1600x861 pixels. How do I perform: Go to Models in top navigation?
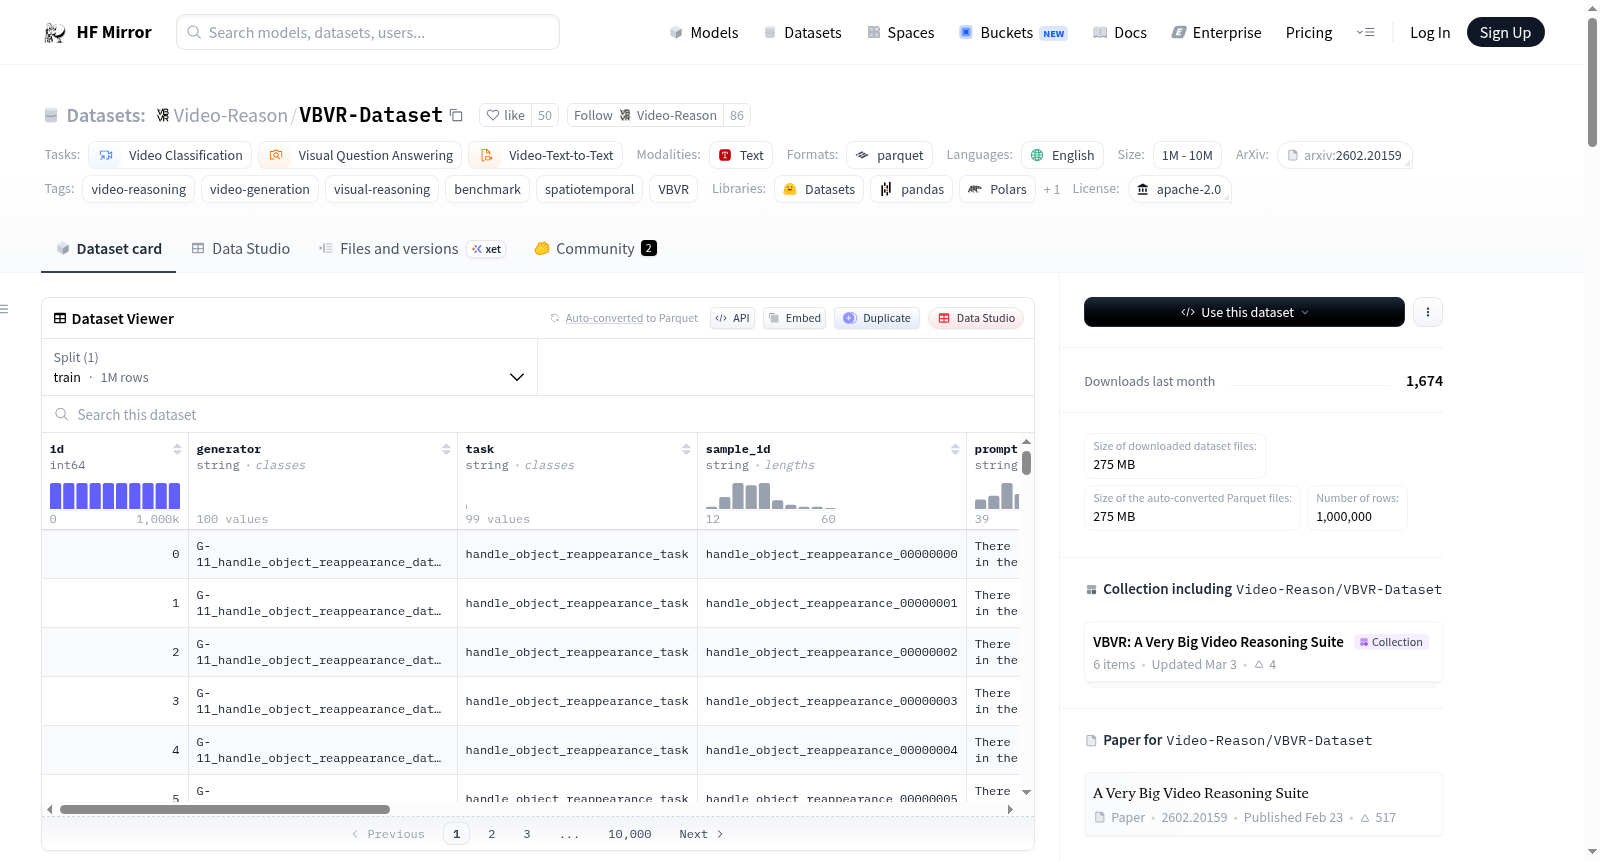click(704, 33)
